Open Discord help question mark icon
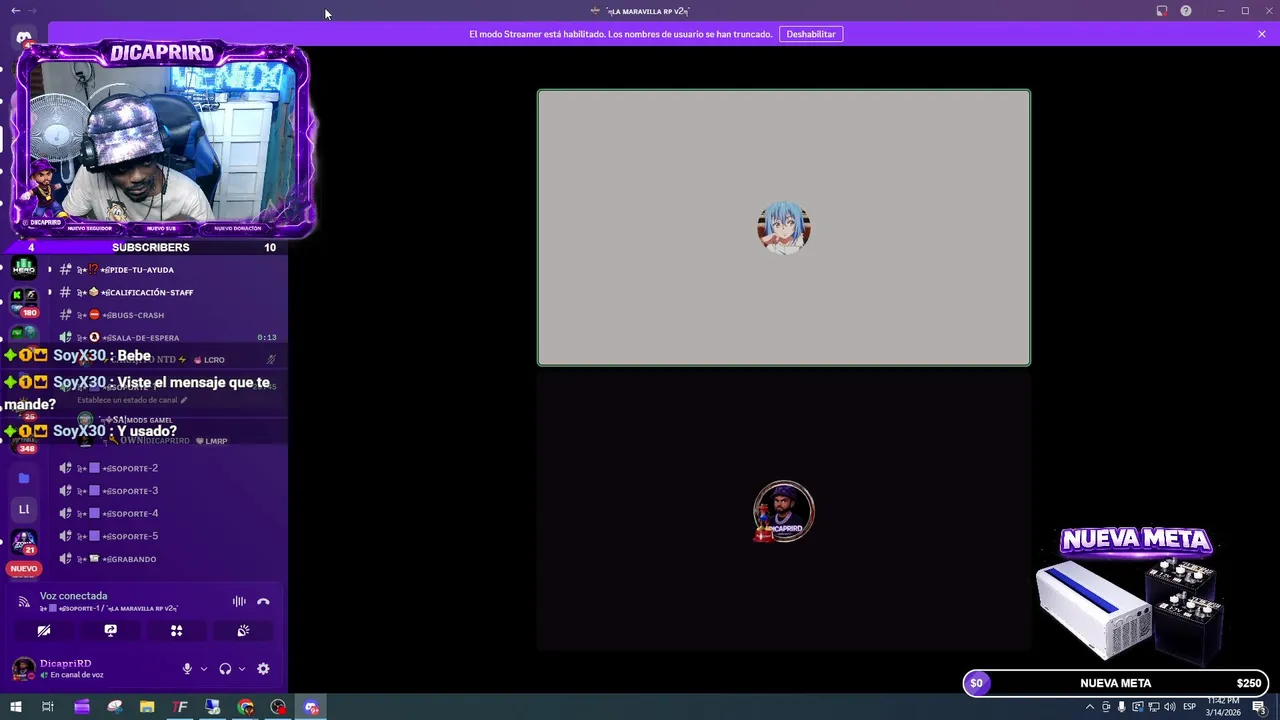1280x720 pixels. (1186, 11)
